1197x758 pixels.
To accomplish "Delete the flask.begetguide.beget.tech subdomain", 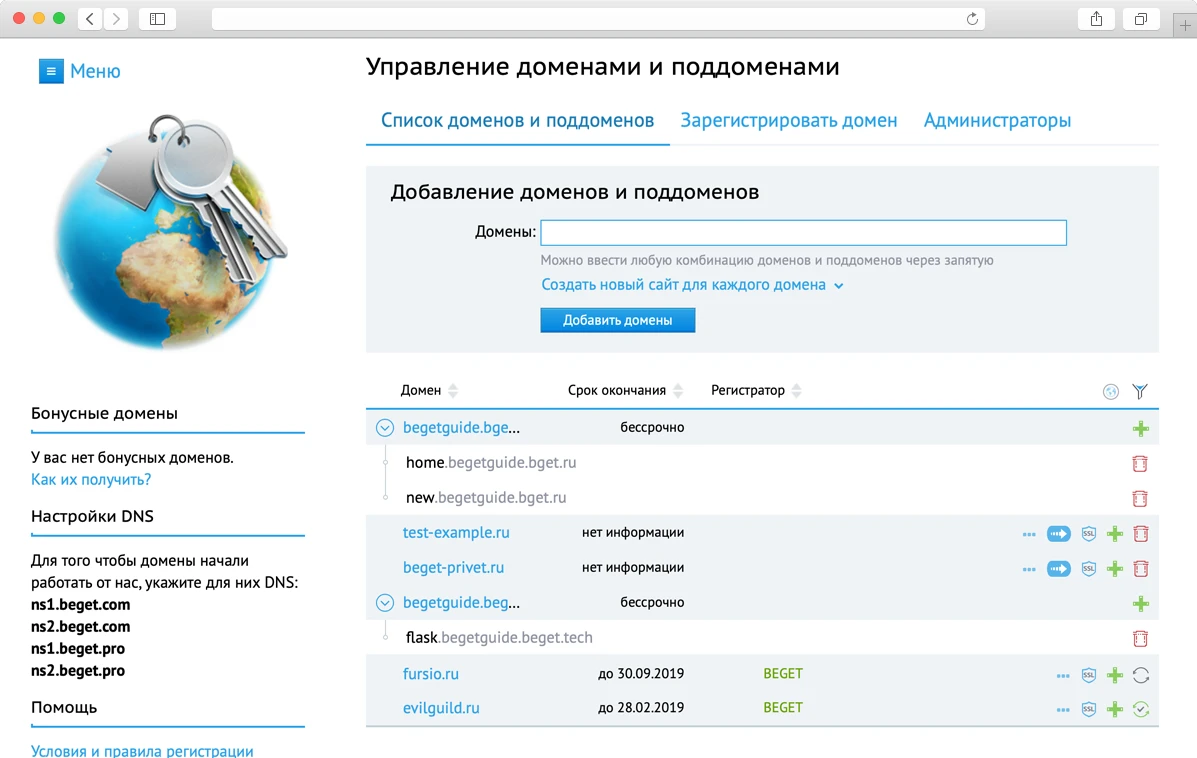I will click(x=1140, y=638).
